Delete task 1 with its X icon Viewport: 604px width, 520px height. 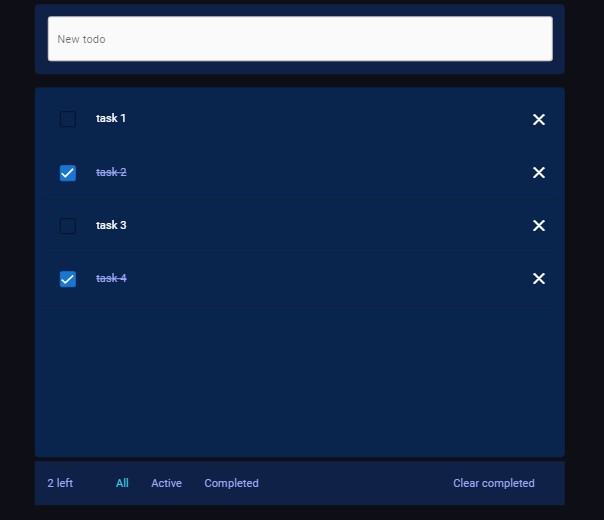tap(538, 120)
